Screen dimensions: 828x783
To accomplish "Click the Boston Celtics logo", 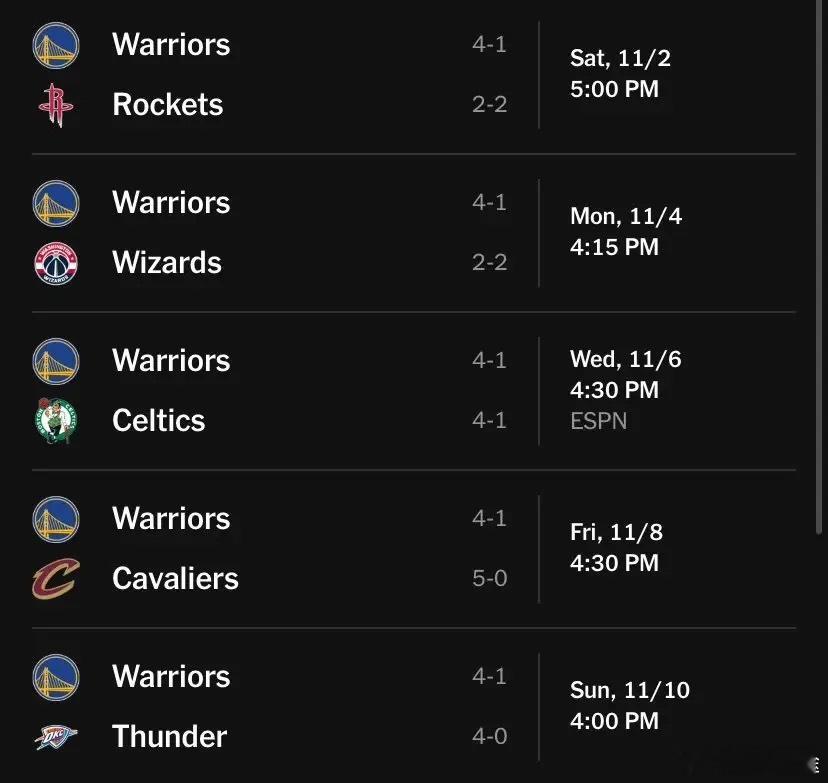I will point(56,421).
